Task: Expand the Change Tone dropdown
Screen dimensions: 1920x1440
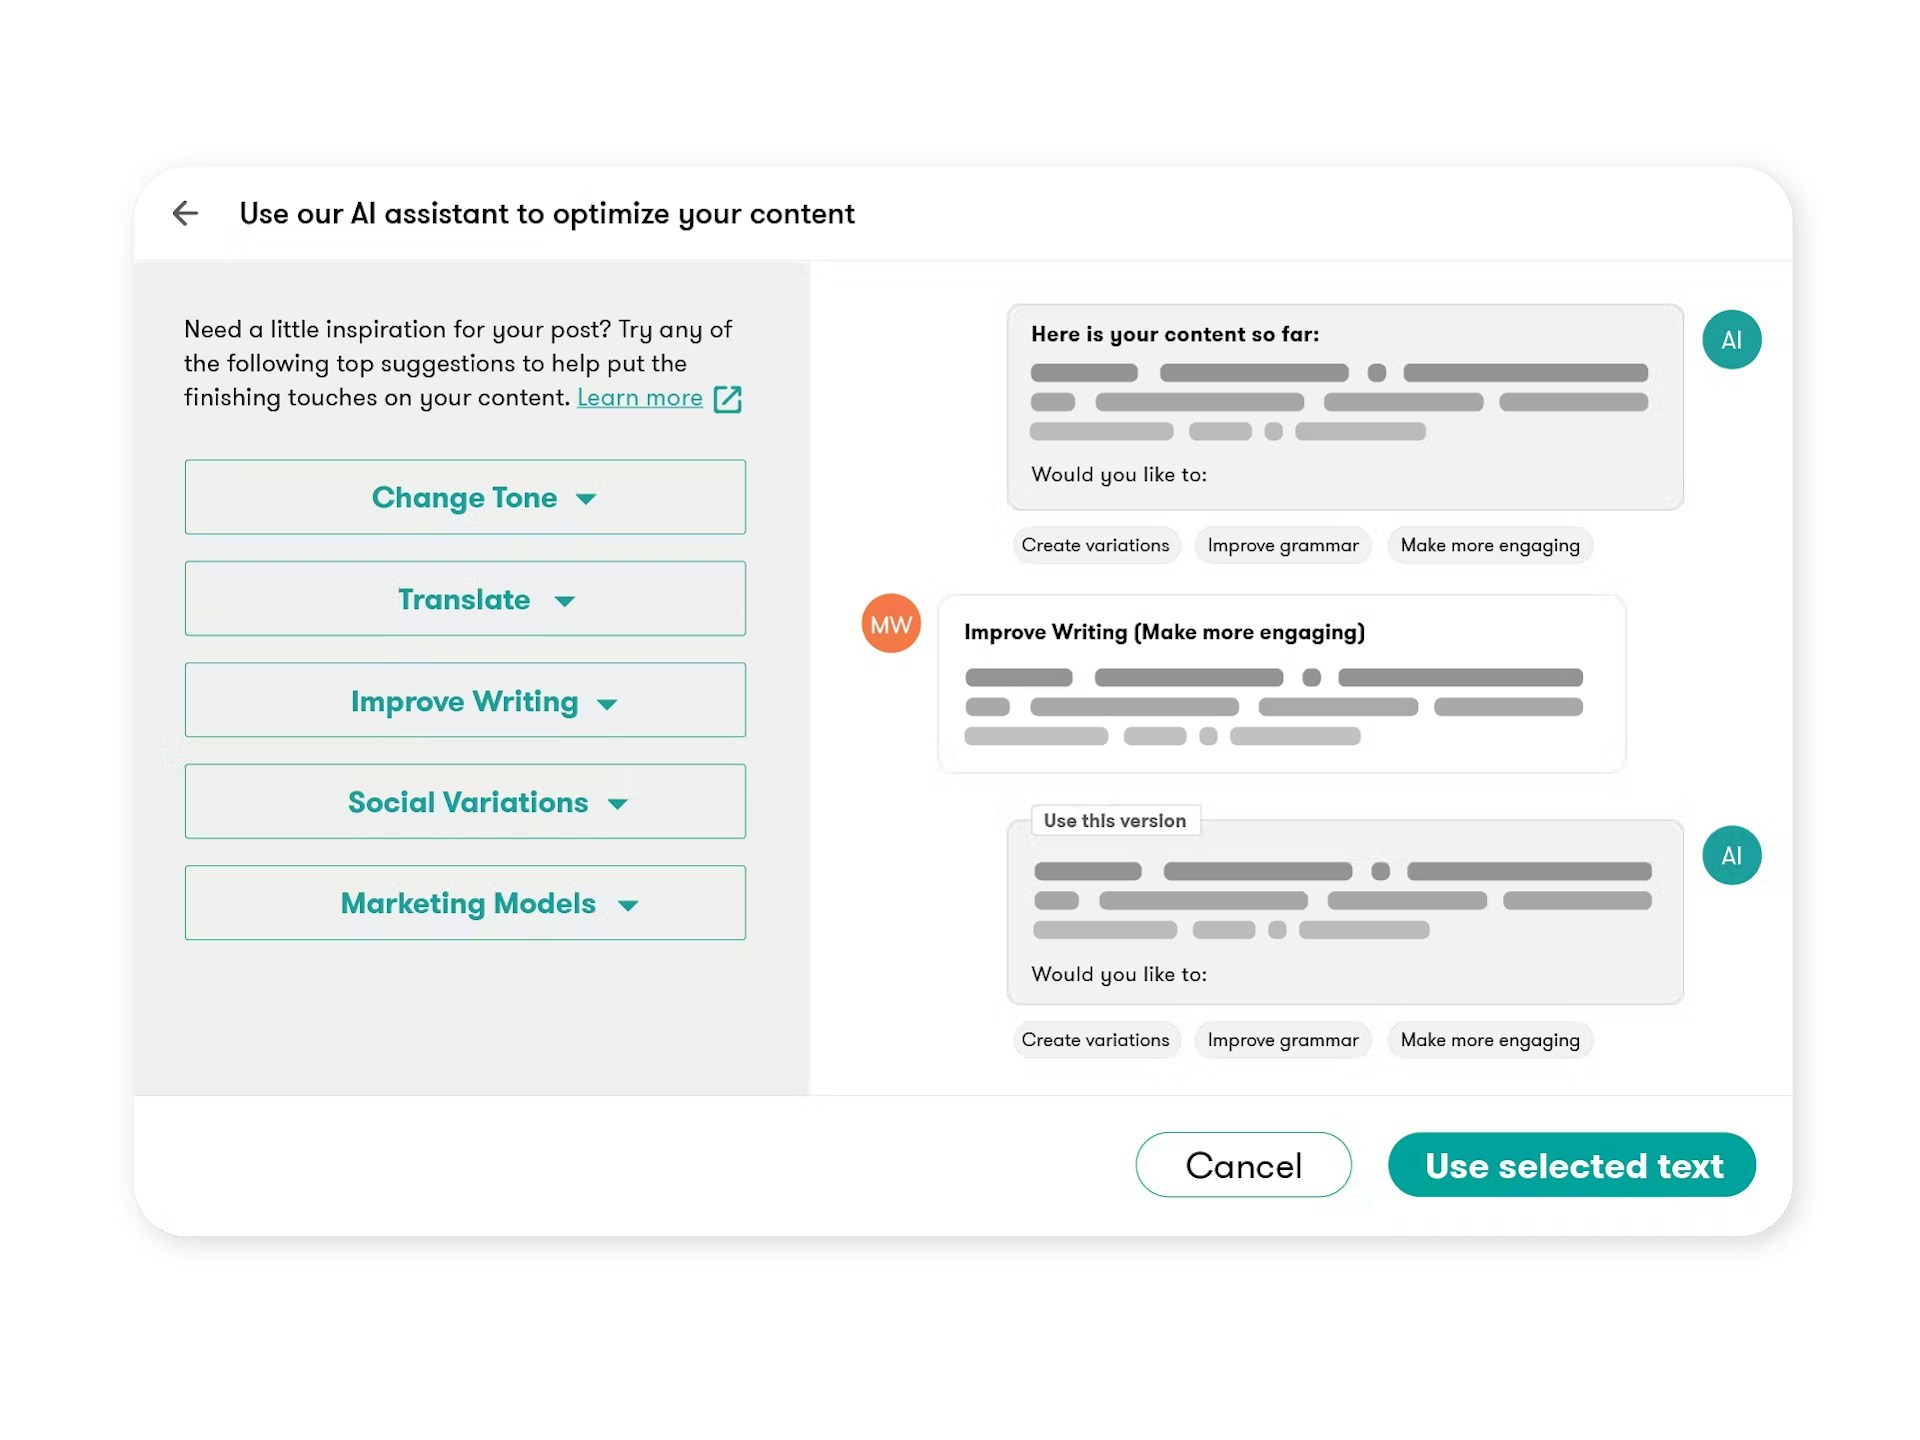Action: click(465, 497)
